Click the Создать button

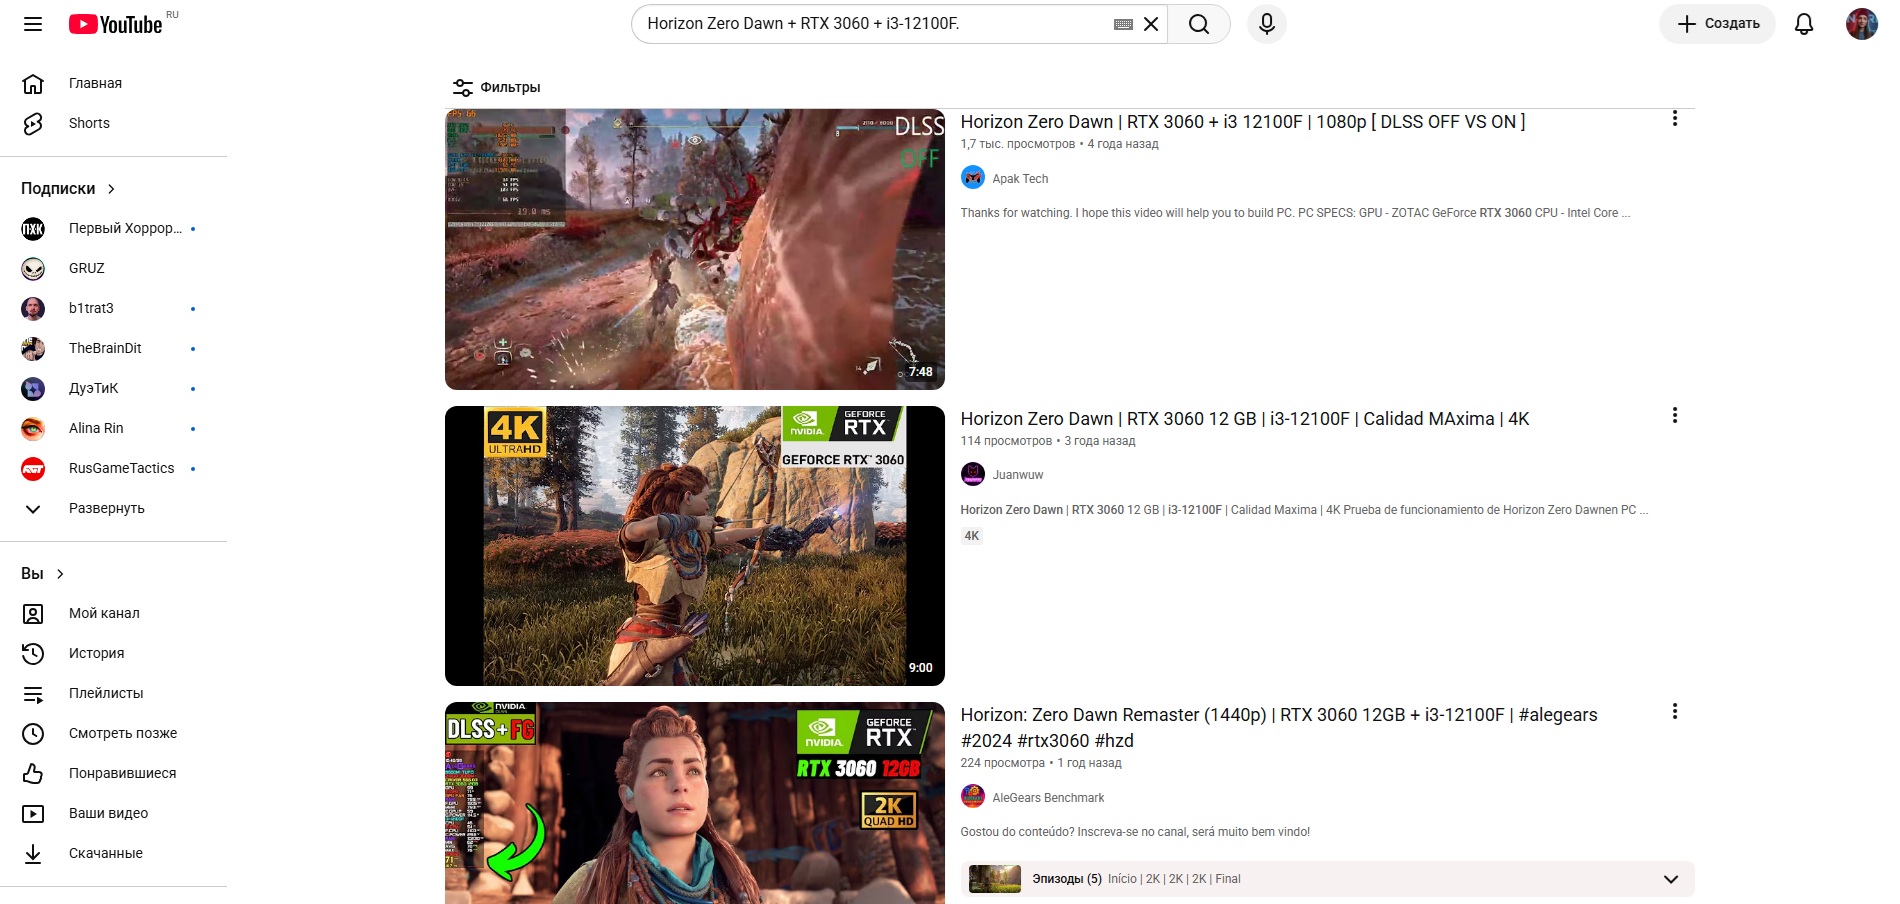[1717, 24]
